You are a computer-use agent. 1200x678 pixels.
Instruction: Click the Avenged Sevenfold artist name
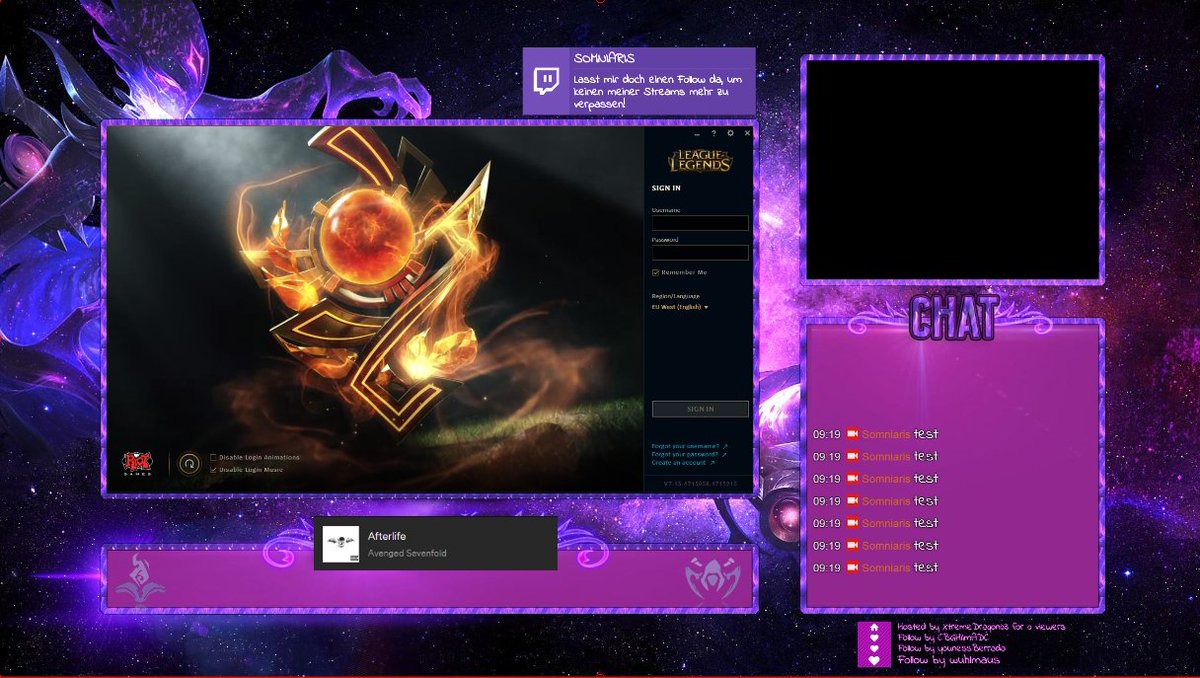coord(407,553)
